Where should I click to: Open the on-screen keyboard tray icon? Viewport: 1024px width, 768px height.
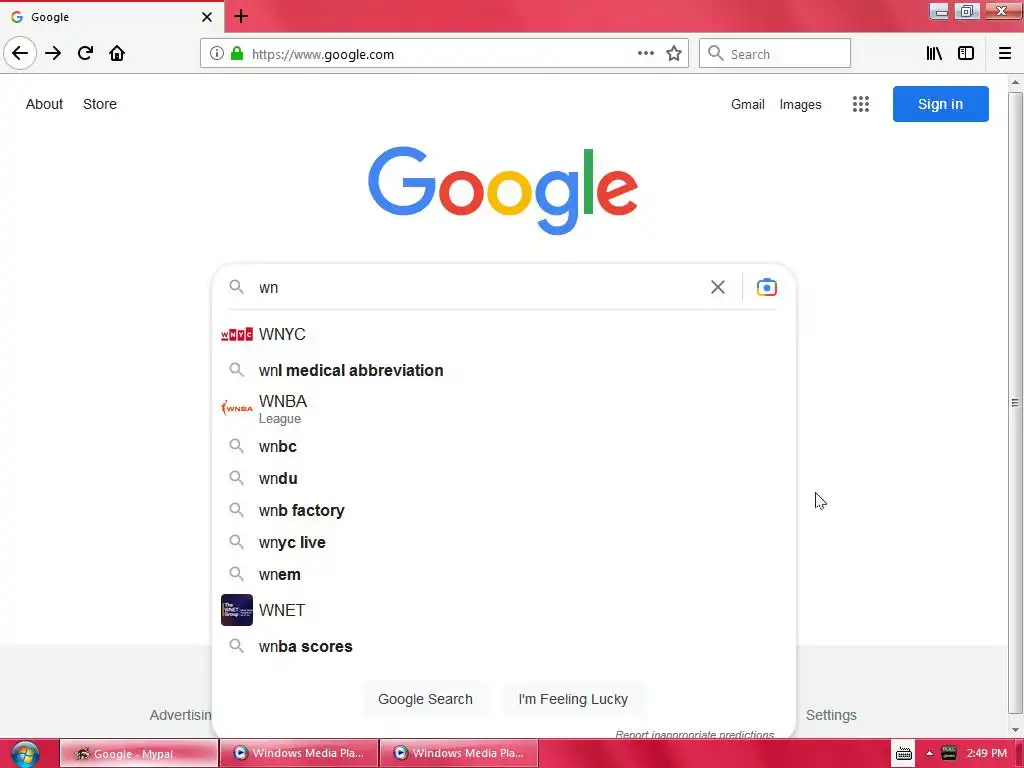(904, 754)
